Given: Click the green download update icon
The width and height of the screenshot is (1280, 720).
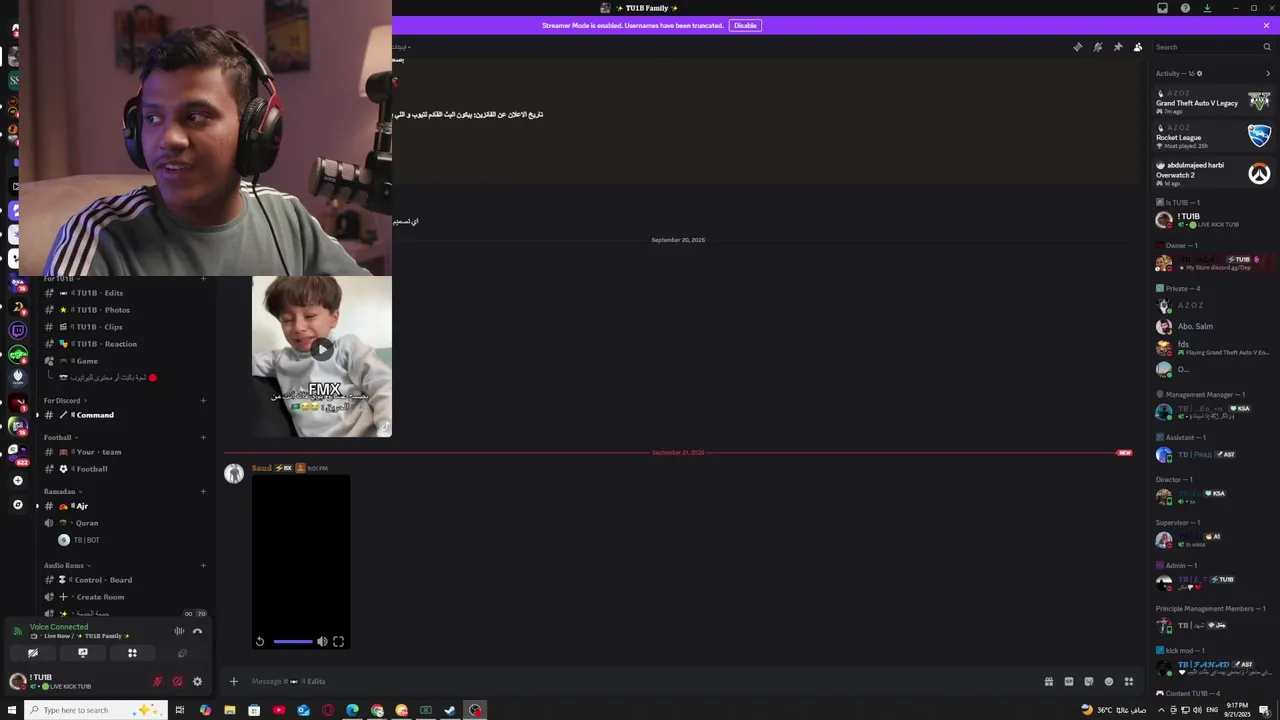Looking at the screenshot, I should click(x=1207, y=8).
